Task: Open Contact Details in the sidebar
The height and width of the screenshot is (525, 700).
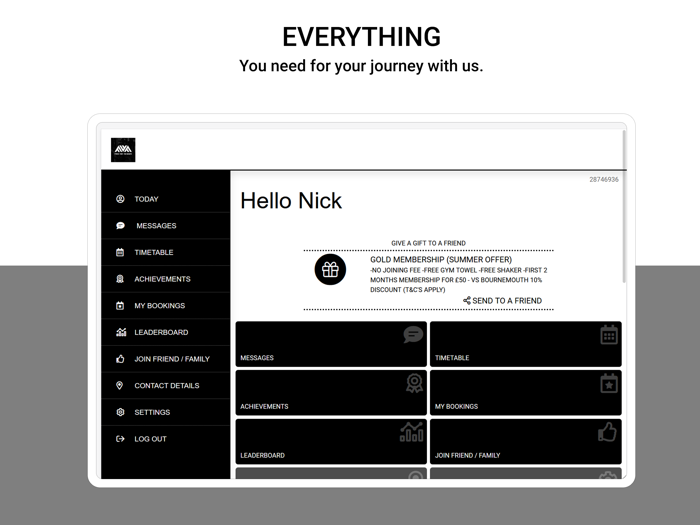Action: click(x=166, y=385)
